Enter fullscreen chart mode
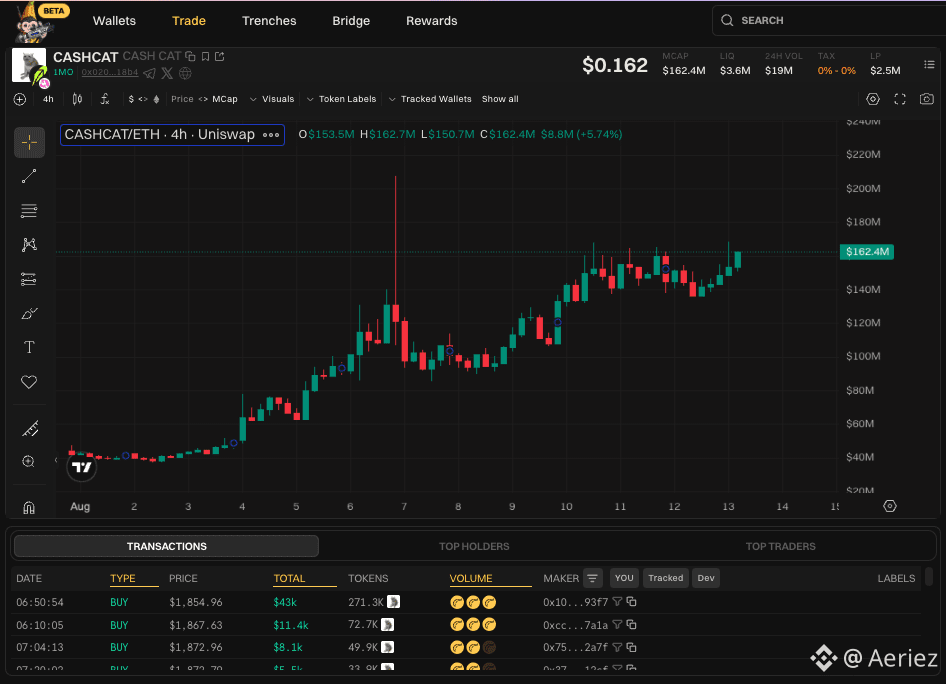Viewport: 946px width, 684px height. pos(900,99)
